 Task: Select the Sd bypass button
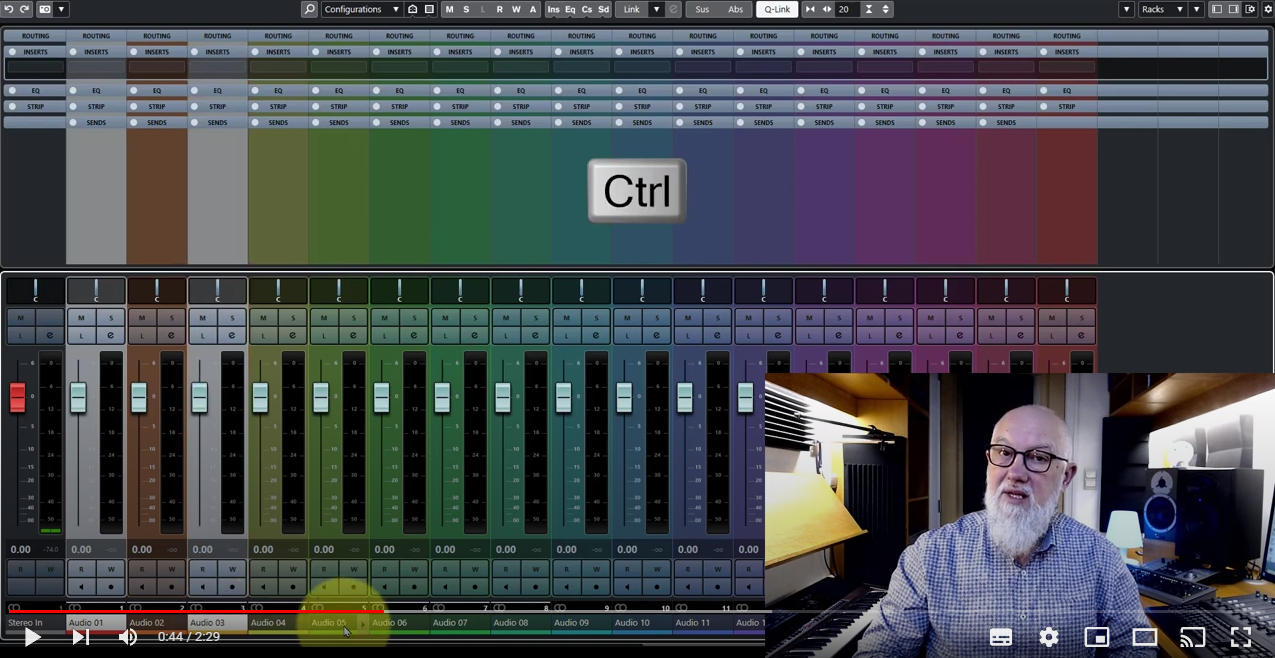coord(604,9)
